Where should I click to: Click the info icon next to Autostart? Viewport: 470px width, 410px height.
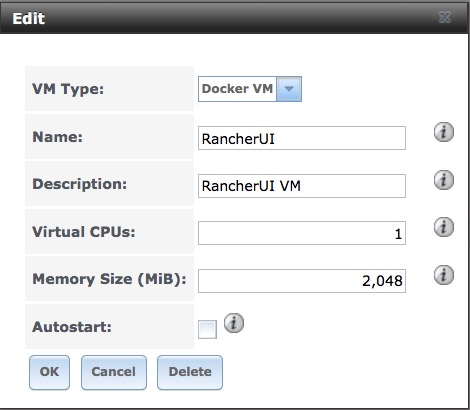pos(234,323)
